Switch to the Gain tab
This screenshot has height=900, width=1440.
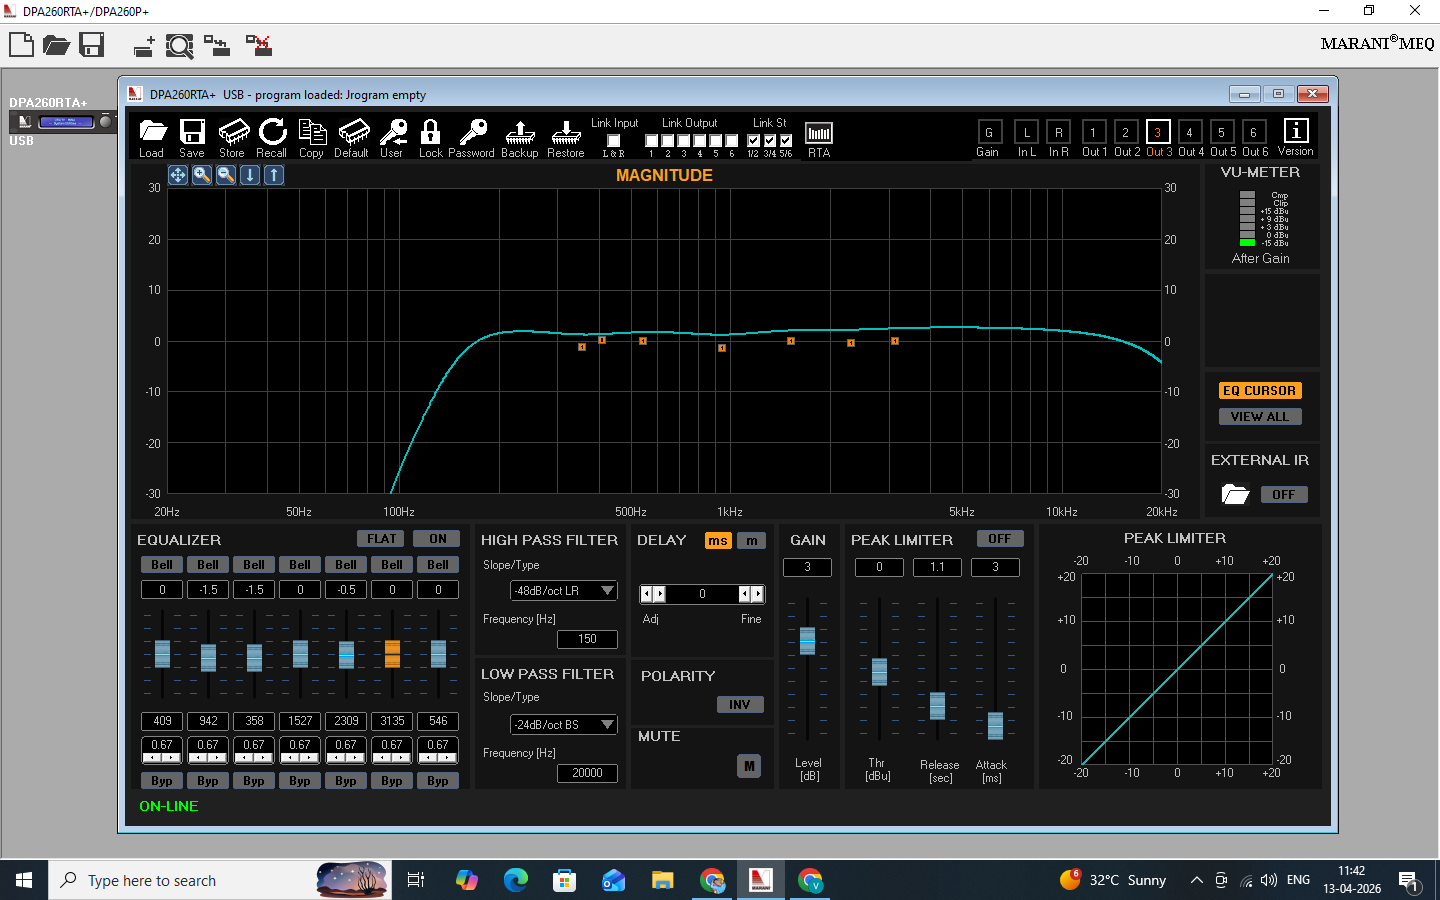pyautogui.click(x=989, y=132)
